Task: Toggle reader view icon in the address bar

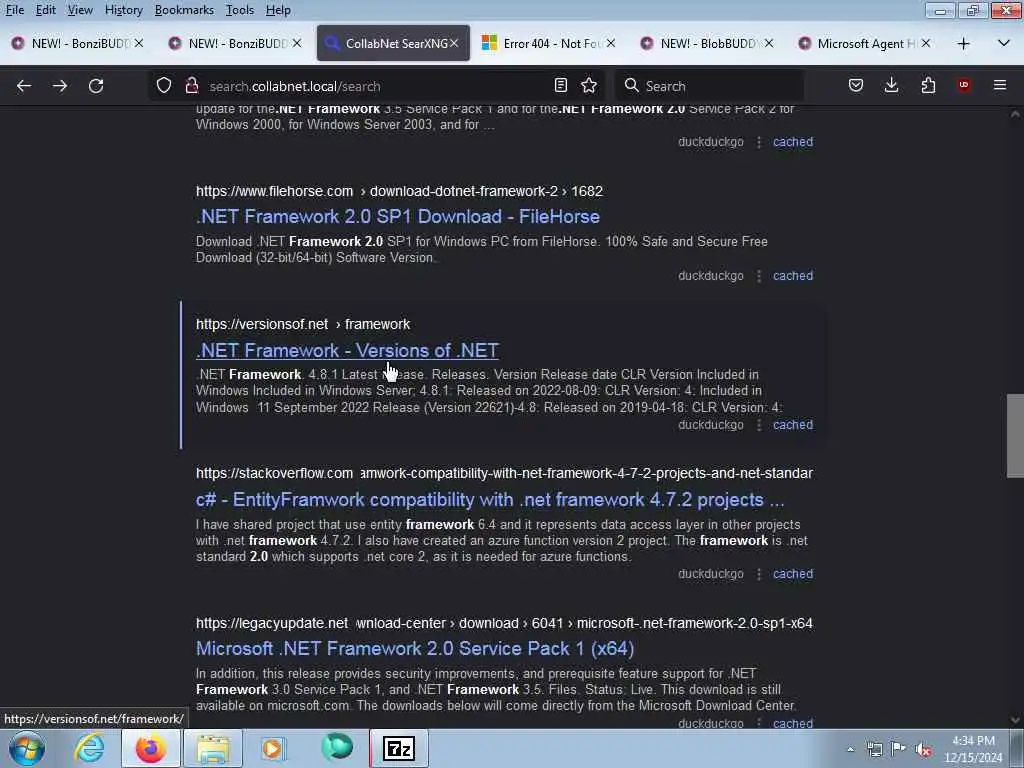Action: (560, 86)
